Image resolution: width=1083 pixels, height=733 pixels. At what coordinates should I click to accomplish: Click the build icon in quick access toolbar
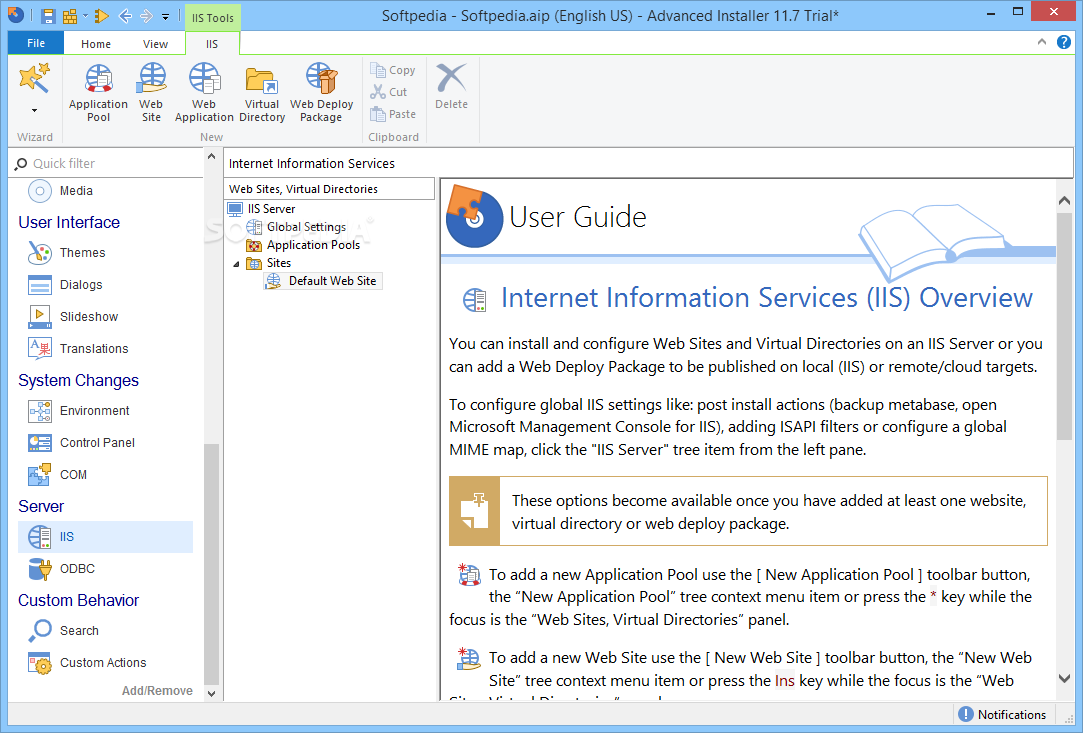point(70,15)
